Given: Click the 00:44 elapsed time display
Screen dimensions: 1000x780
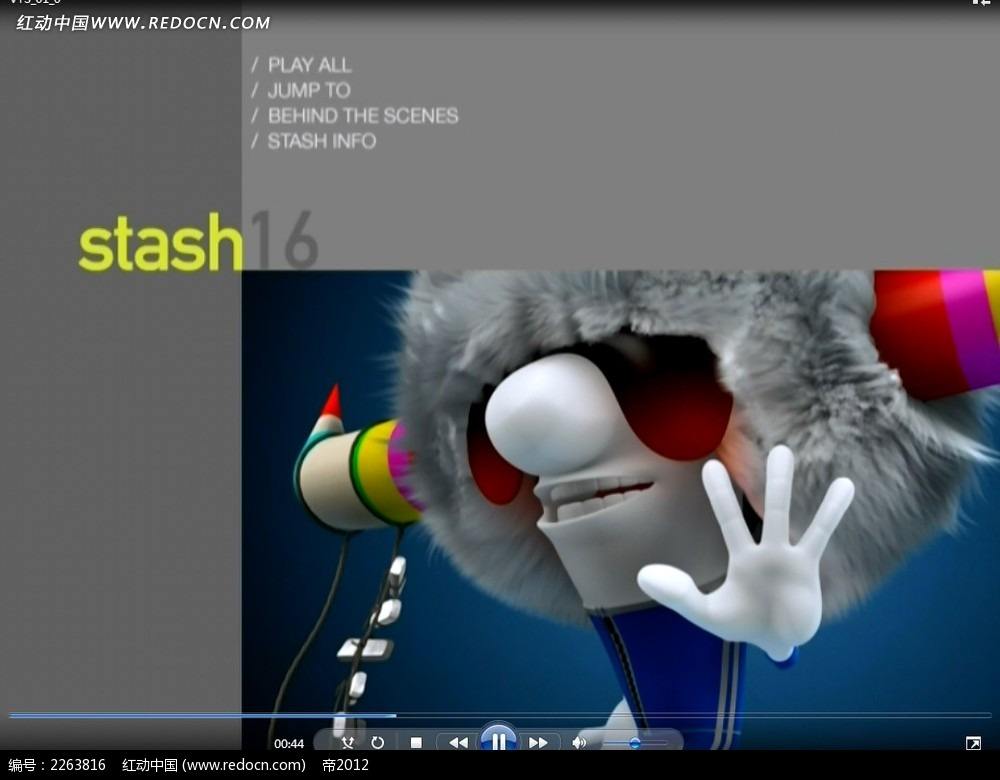Looking at the screenshot, I should coord(289,744).
